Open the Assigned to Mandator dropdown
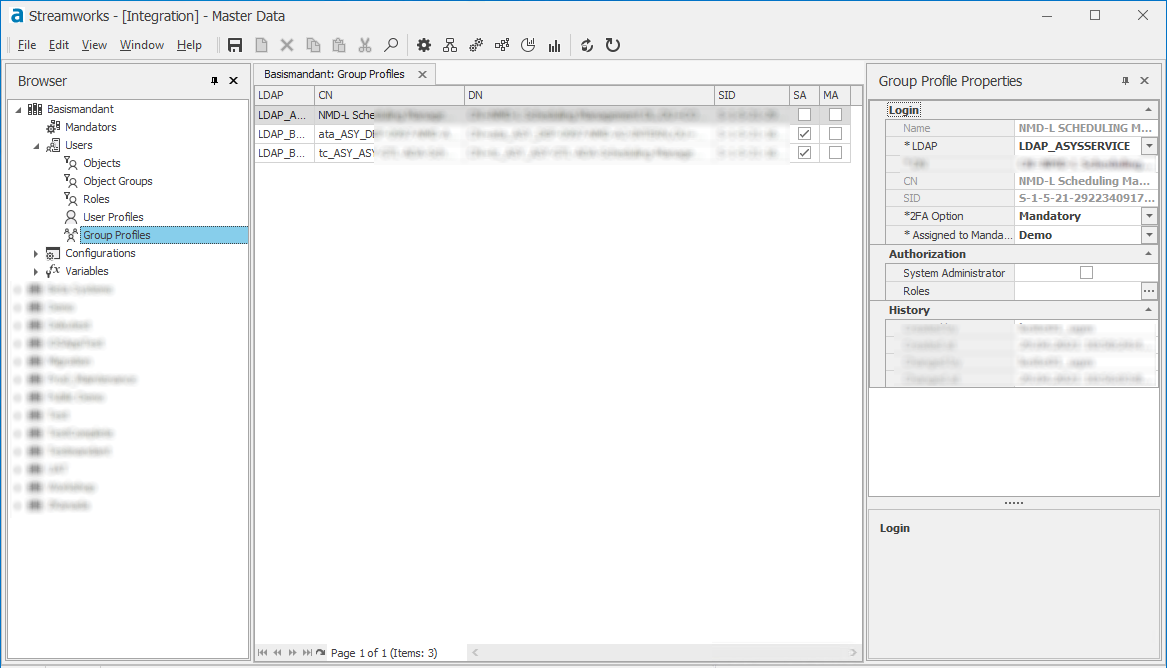 [1149, 235]
